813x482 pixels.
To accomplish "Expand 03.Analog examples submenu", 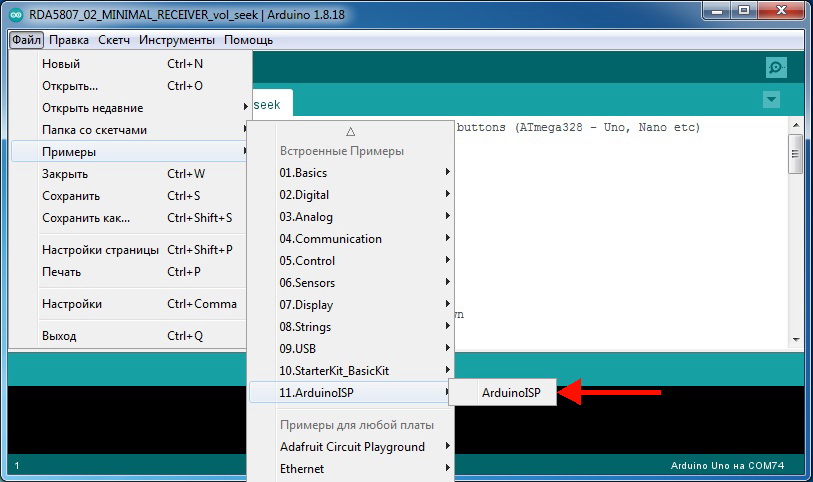I will [352, 217].
